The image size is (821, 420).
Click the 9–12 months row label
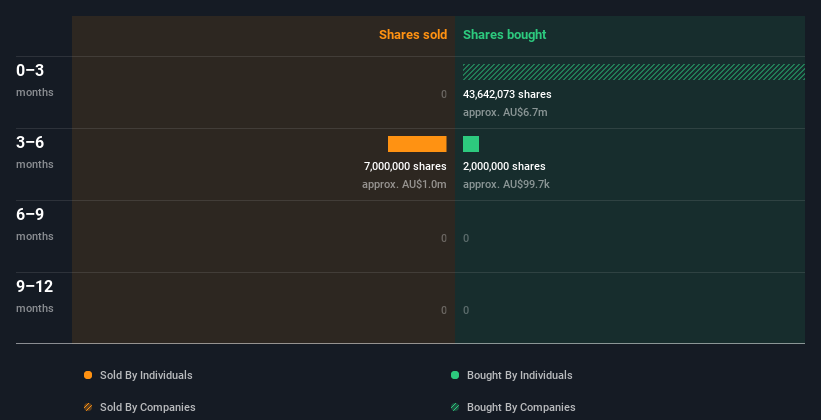tap(35, 296)
